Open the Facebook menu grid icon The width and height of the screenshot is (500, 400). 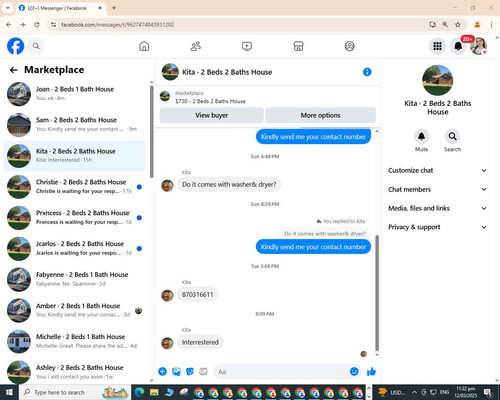pyautogui.click(x=437, y=46)
